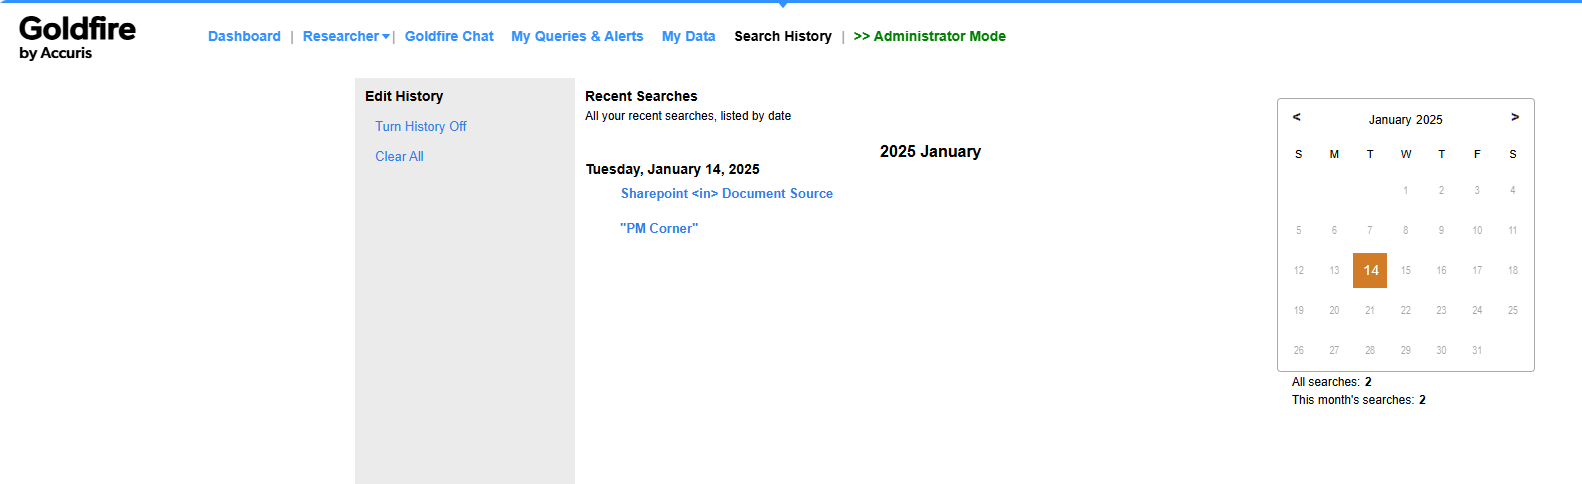
Task: Click the January 2025 calendar title
Action: point(1405,120)
